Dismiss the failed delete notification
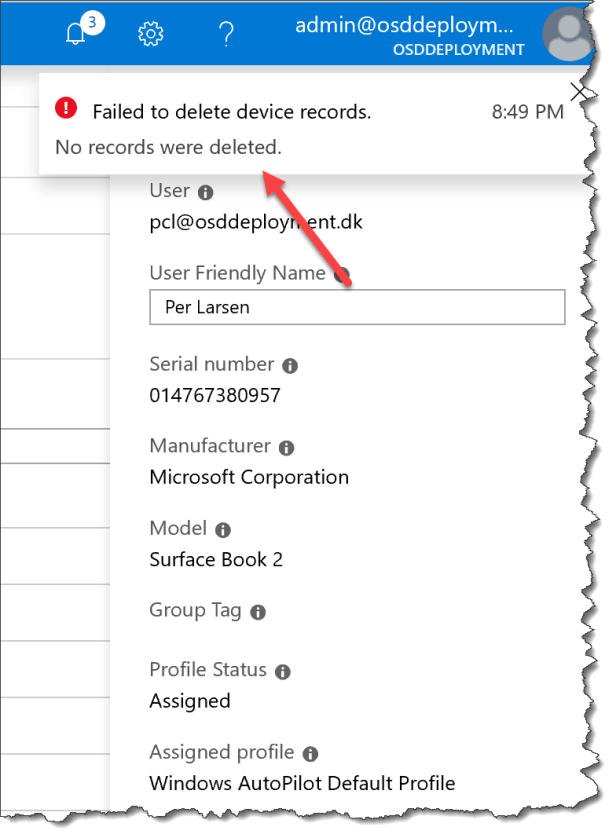This screenshot has width=616, height=838. click(x=578, y=92)
